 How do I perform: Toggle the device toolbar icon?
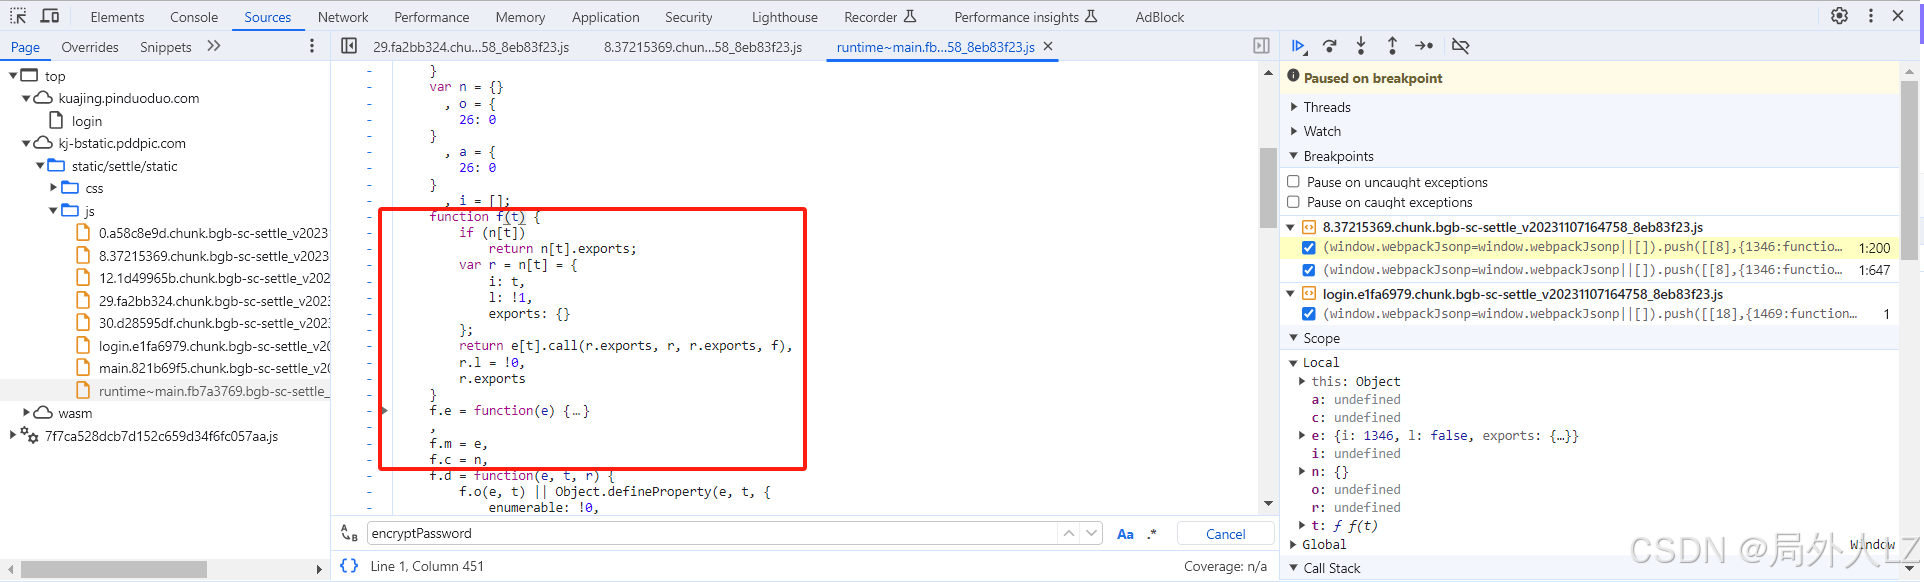[x=50, y=16]
